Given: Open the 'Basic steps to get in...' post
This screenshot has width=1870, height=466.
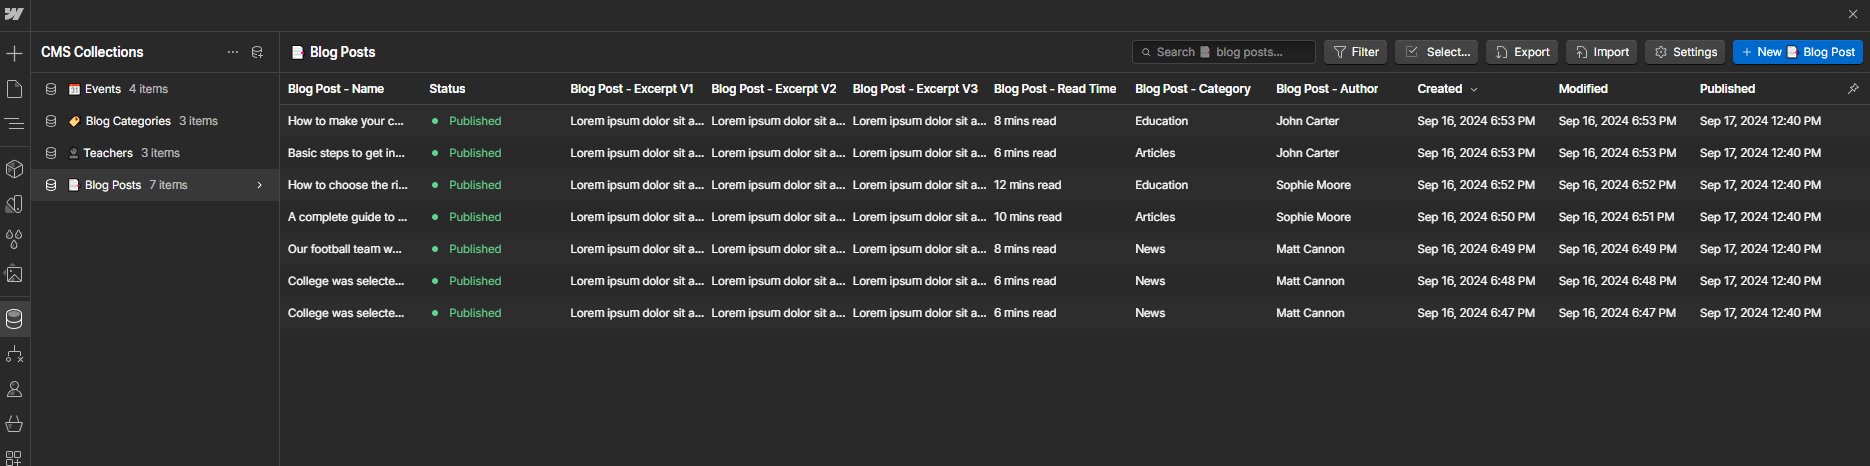Looking at the screenshot, I should [x=346, y=153].
